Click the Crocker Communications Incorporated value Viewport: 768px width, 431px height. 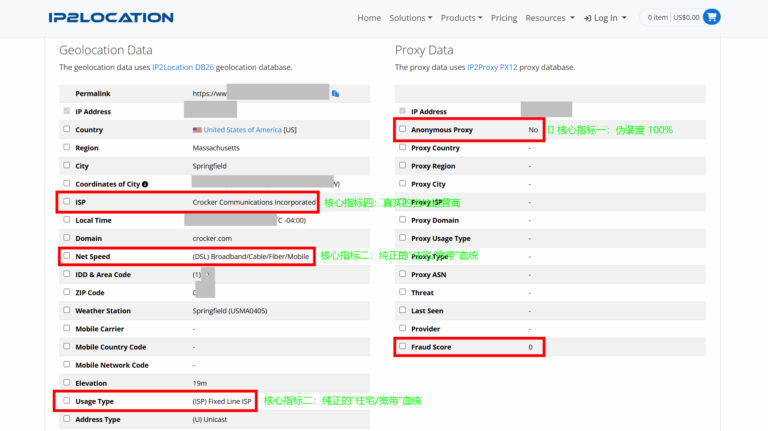point(254,202)
